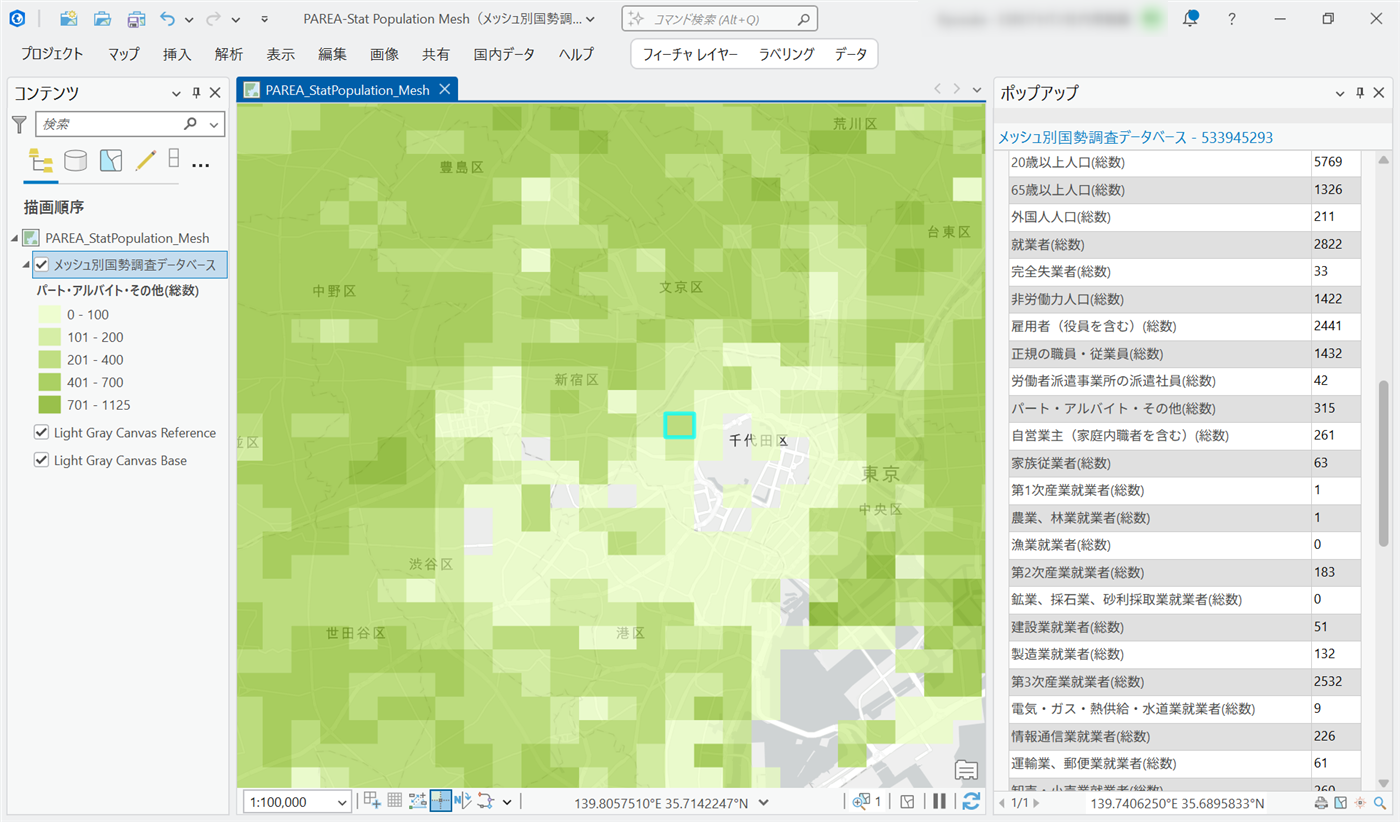The image size is (1400, 822).
Task: Open the 解析 ribbon tab
Action: click(x=228, y=54)
